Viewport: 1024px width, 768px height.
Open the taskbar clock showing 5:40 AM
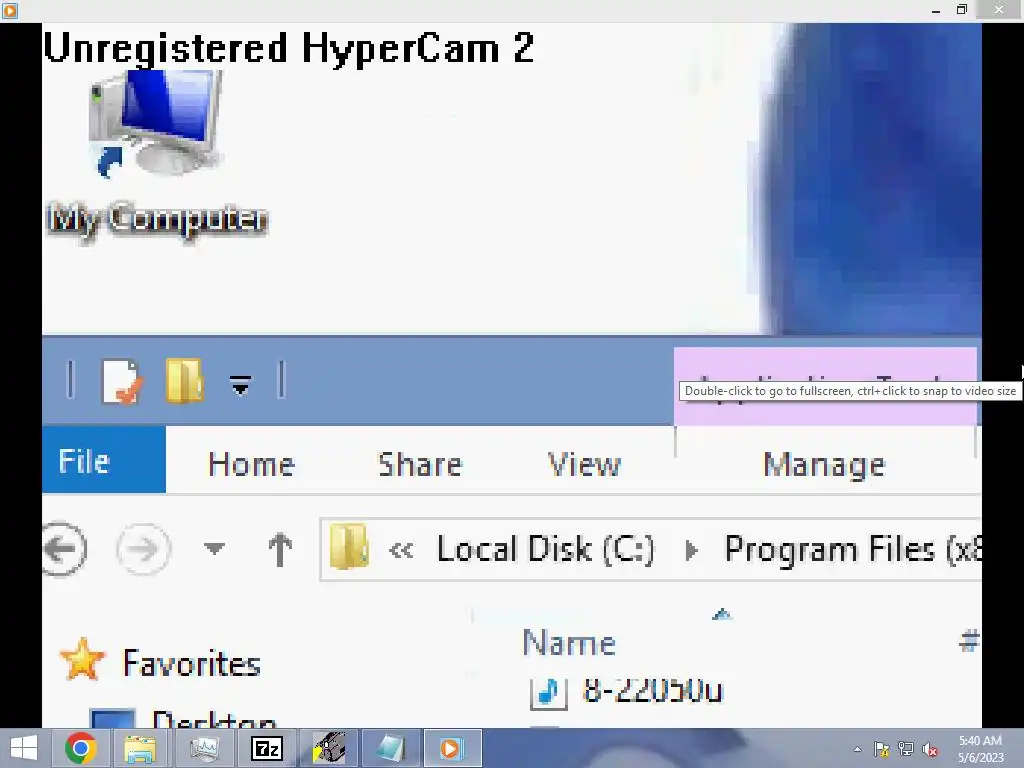click(x=980, y=749)
